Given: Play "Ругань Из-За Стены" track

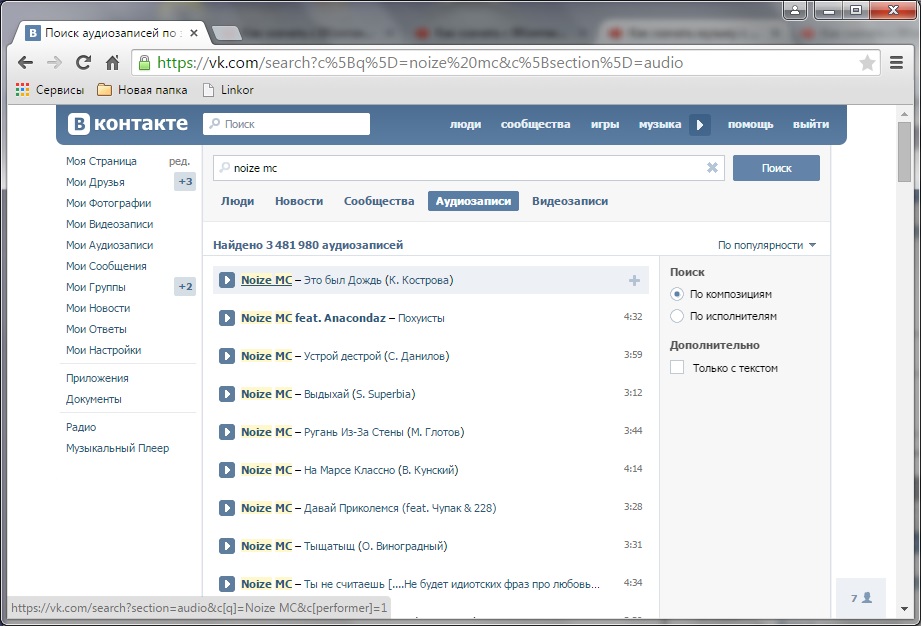Looking at the screenshot, I should click(227, 432).
